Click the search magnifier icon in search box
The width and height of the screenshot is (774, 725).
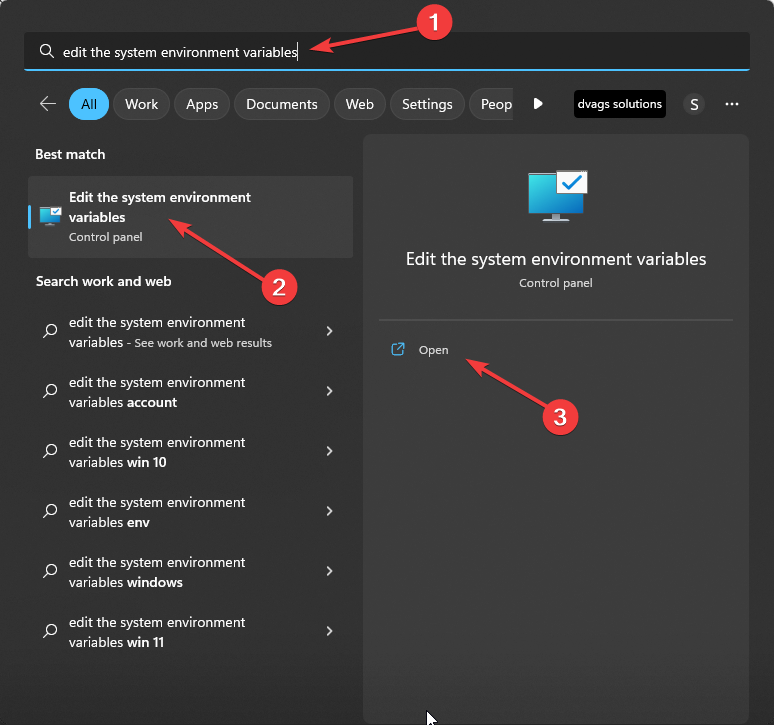pos(46,51)
